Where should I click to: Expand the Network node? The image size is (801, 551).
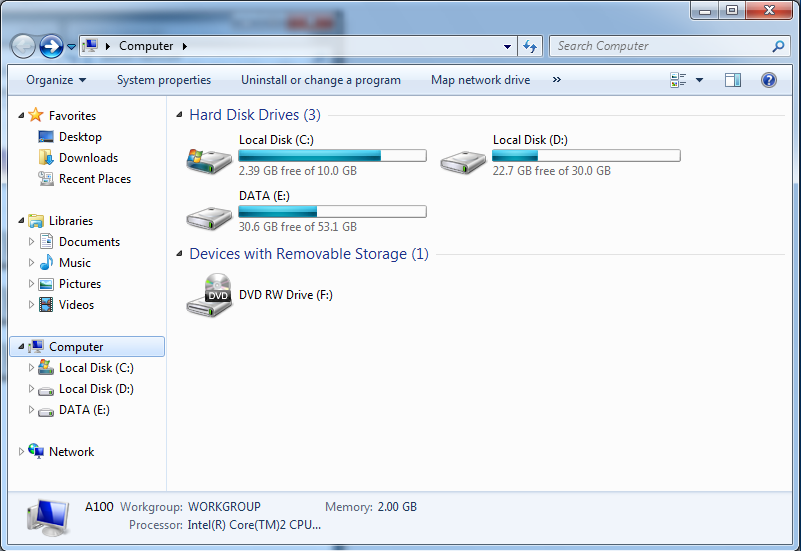[x=21, y=451]
